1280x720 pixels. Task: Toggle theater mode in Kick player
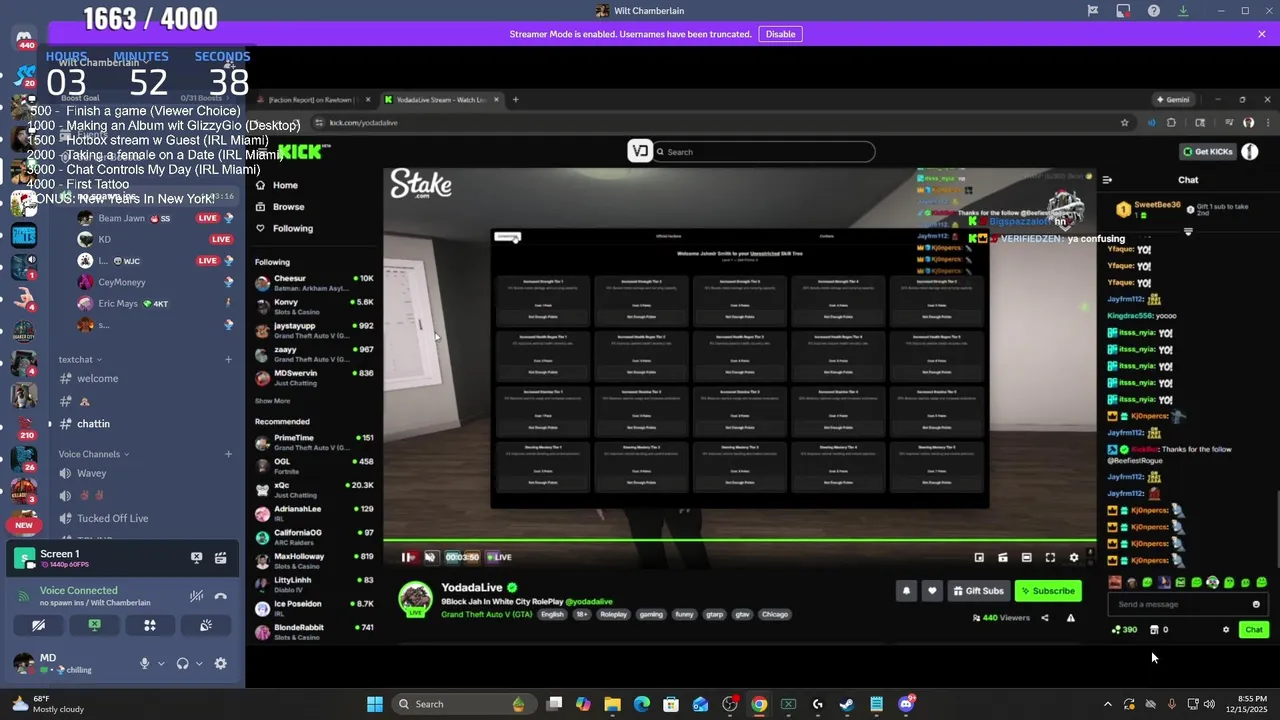click(1026, 557)
